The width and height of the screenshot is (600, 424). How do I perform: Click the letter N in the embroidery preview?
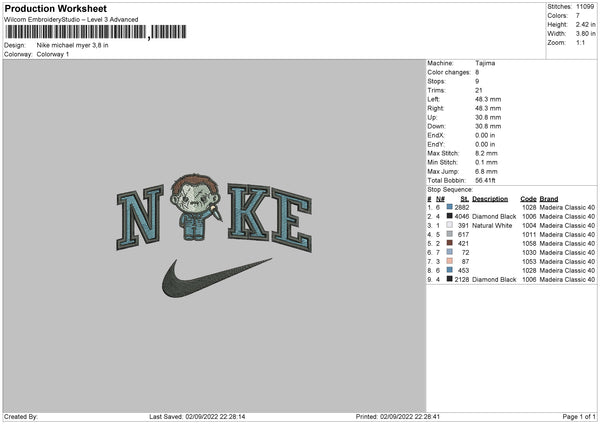pyautogui.click(x=140, y=217)
